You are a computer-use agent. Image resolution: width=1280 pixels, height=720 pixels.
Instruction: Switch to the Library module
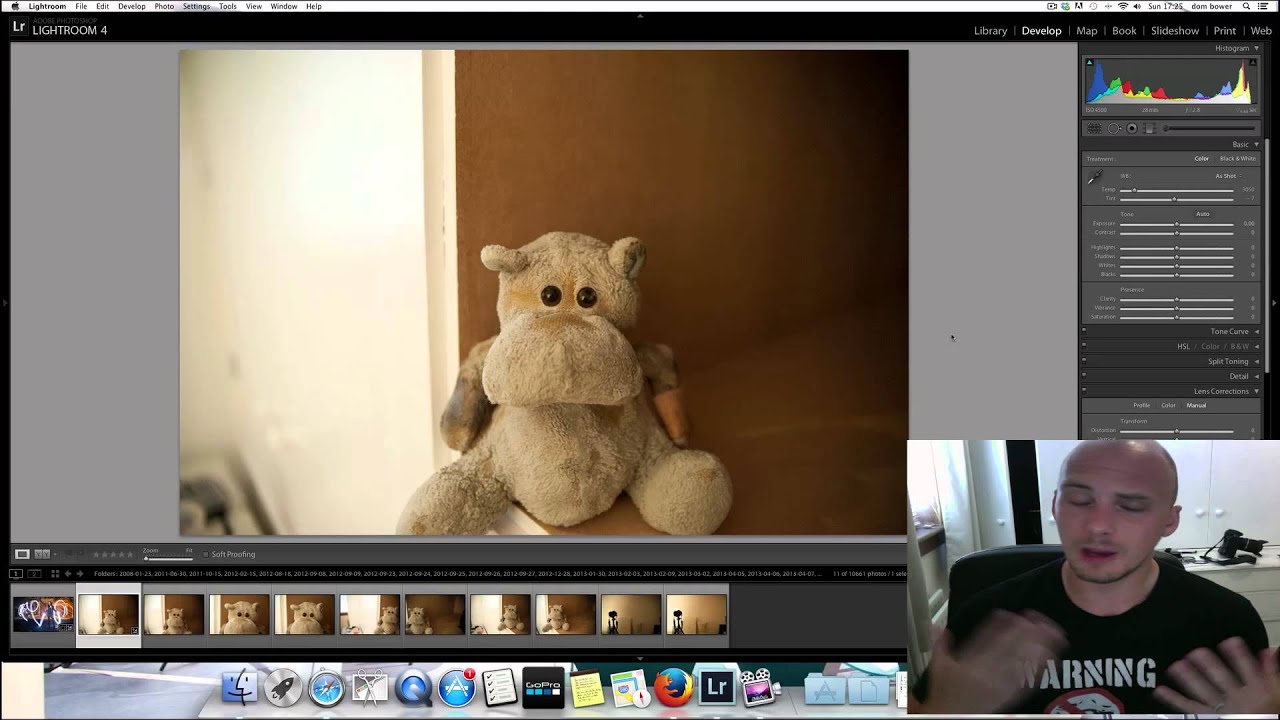tap(990, 31)
